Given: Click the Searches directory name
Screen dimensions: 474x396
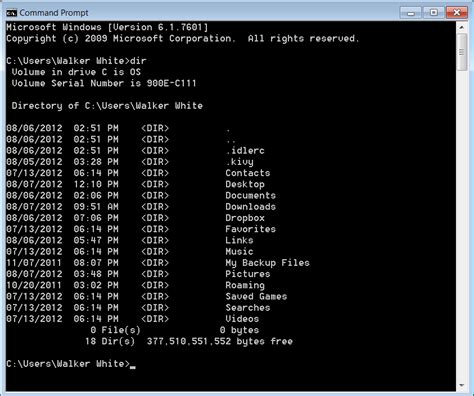Looking at the screenshot, I should 248,308.
